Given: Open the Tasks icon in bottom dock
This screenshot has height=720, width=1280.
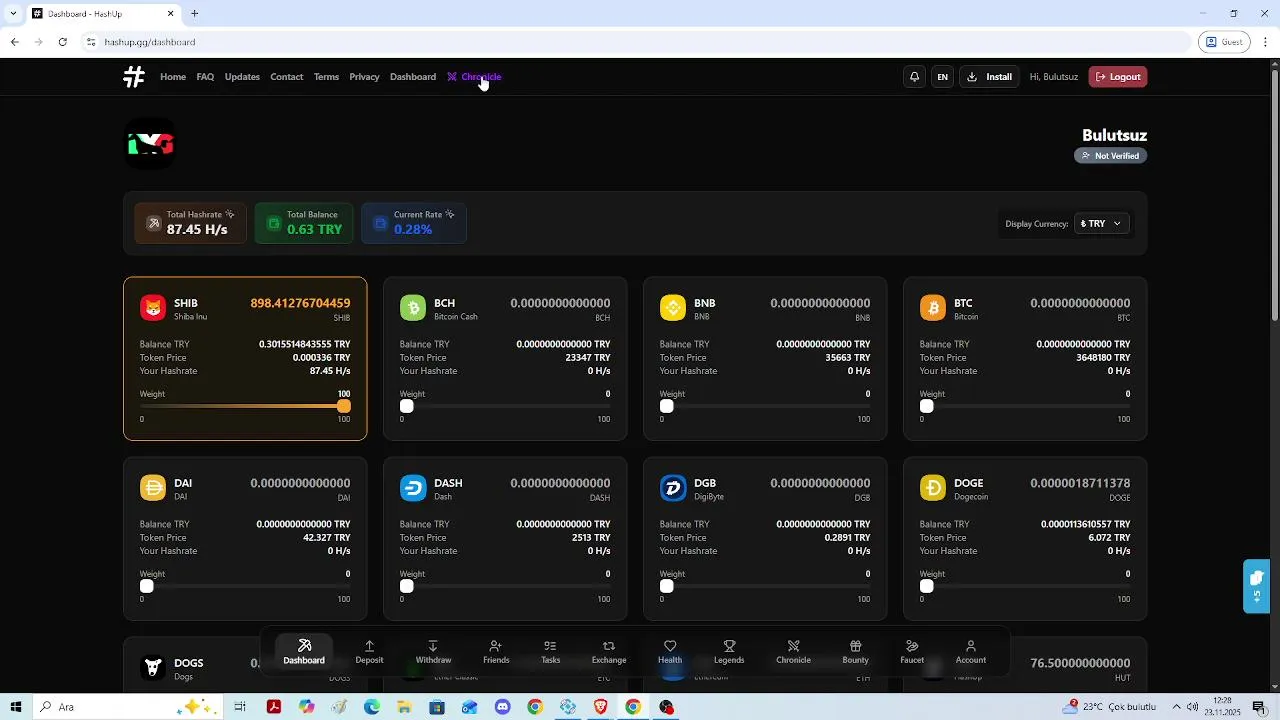Looking at the screenshot, I should coord(550,652).
